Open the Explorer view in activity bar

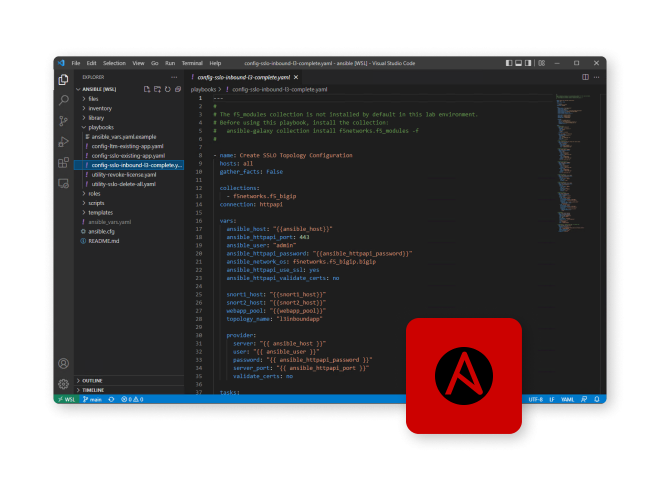pos(64,80)
